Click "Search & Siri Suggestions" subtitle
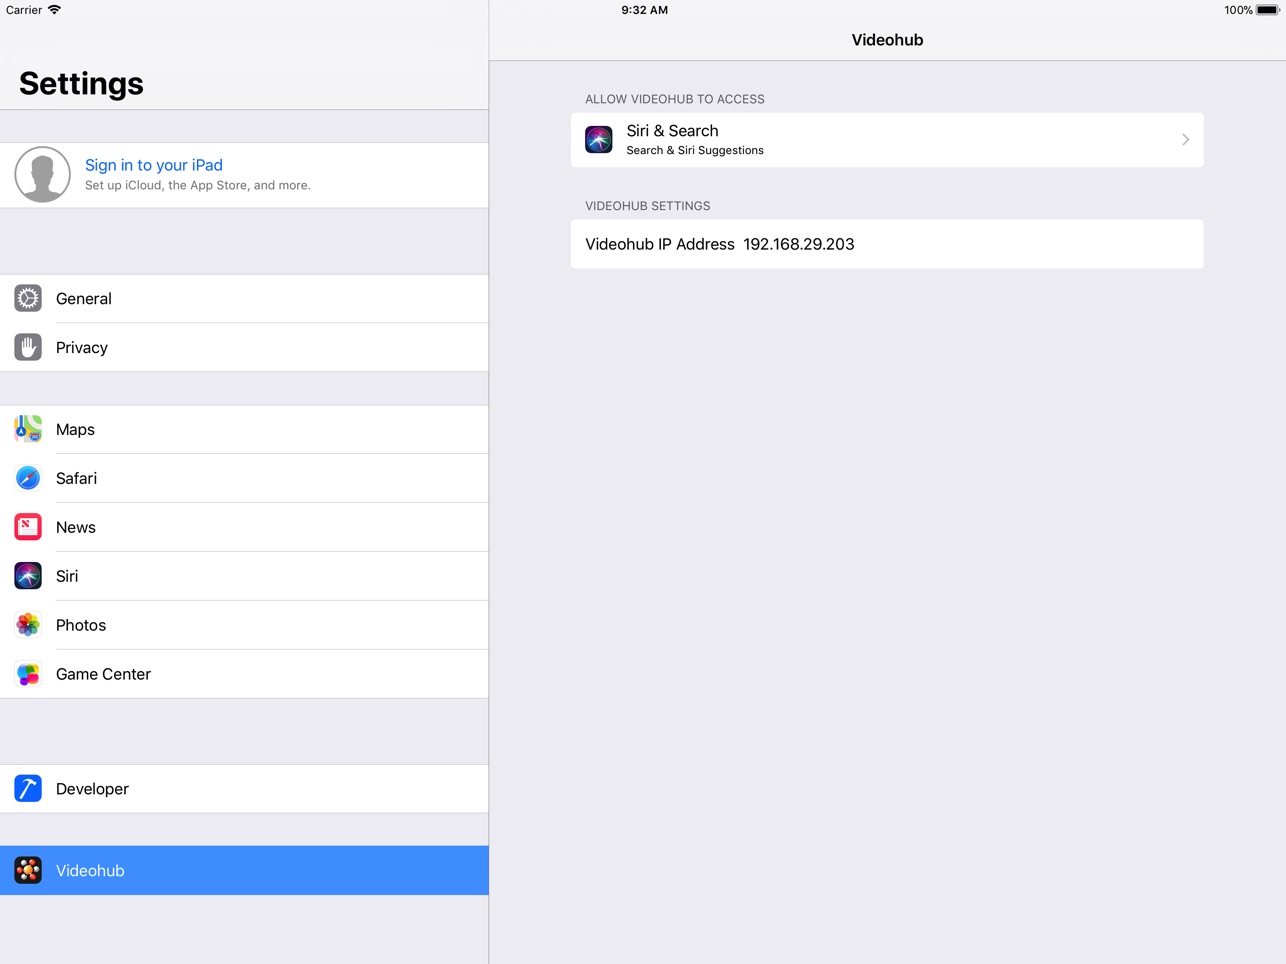This screenshot has width=1286, height=964. 695,150
